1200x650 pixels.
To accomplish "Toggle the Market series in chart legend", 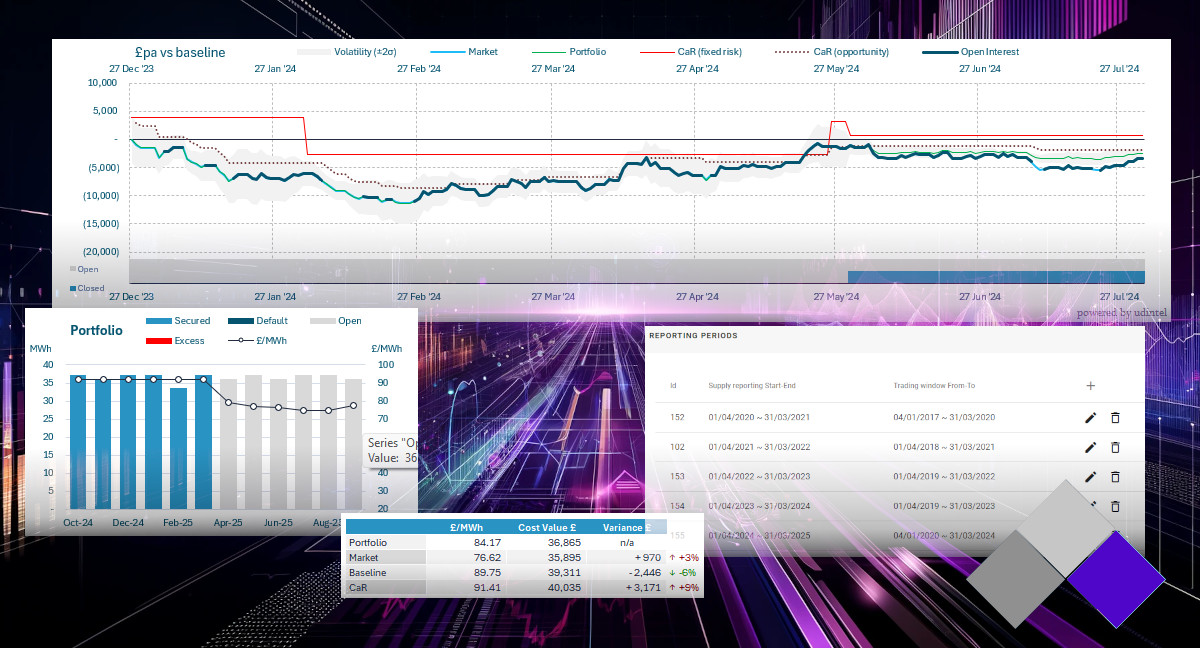I will coord(482,52).
